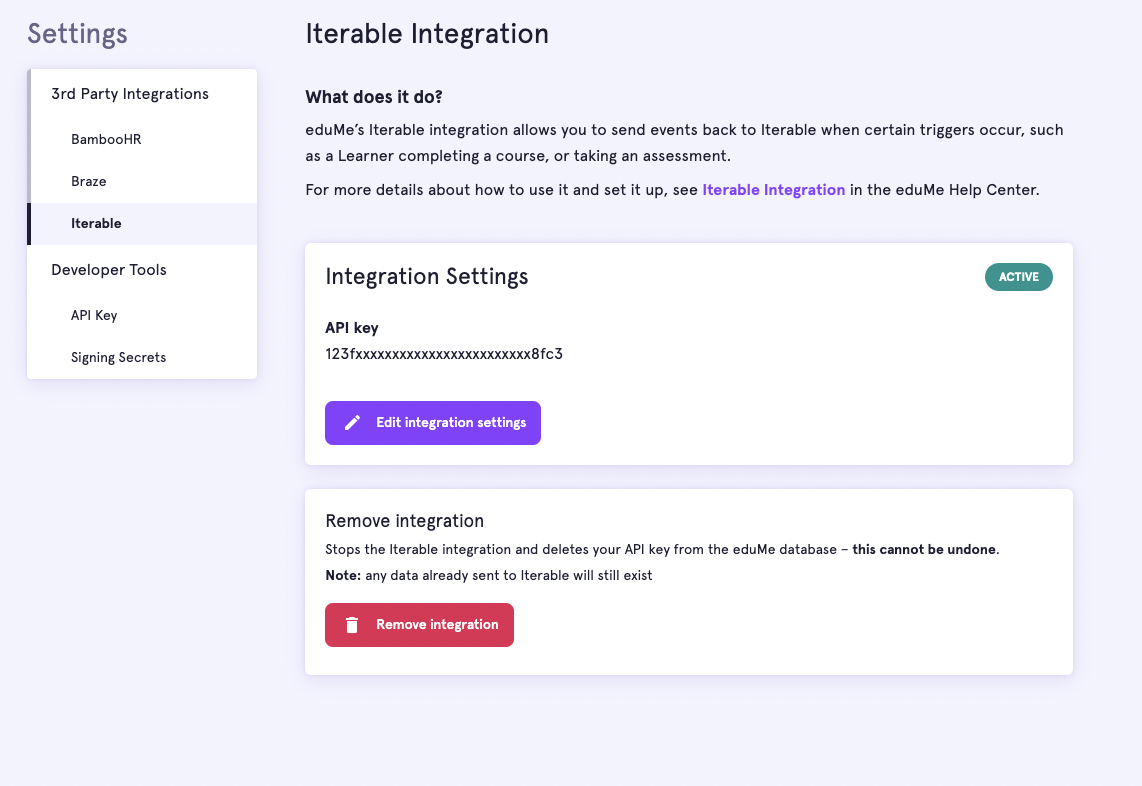Open the Iterable Integration help link
This screenshot has width=1142, height=786.
tap(773, 189)
